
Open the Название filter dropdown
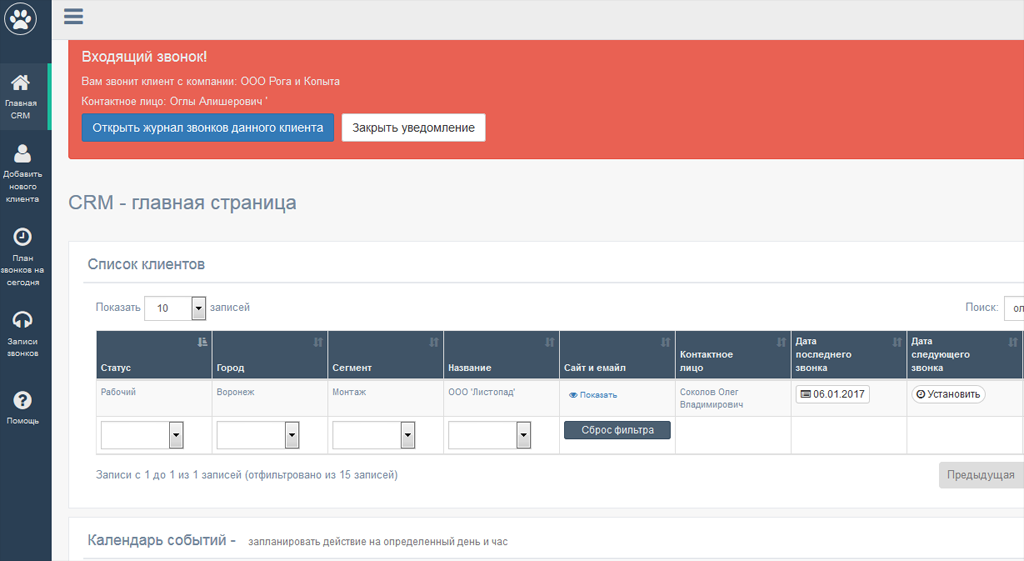(489, 435)
